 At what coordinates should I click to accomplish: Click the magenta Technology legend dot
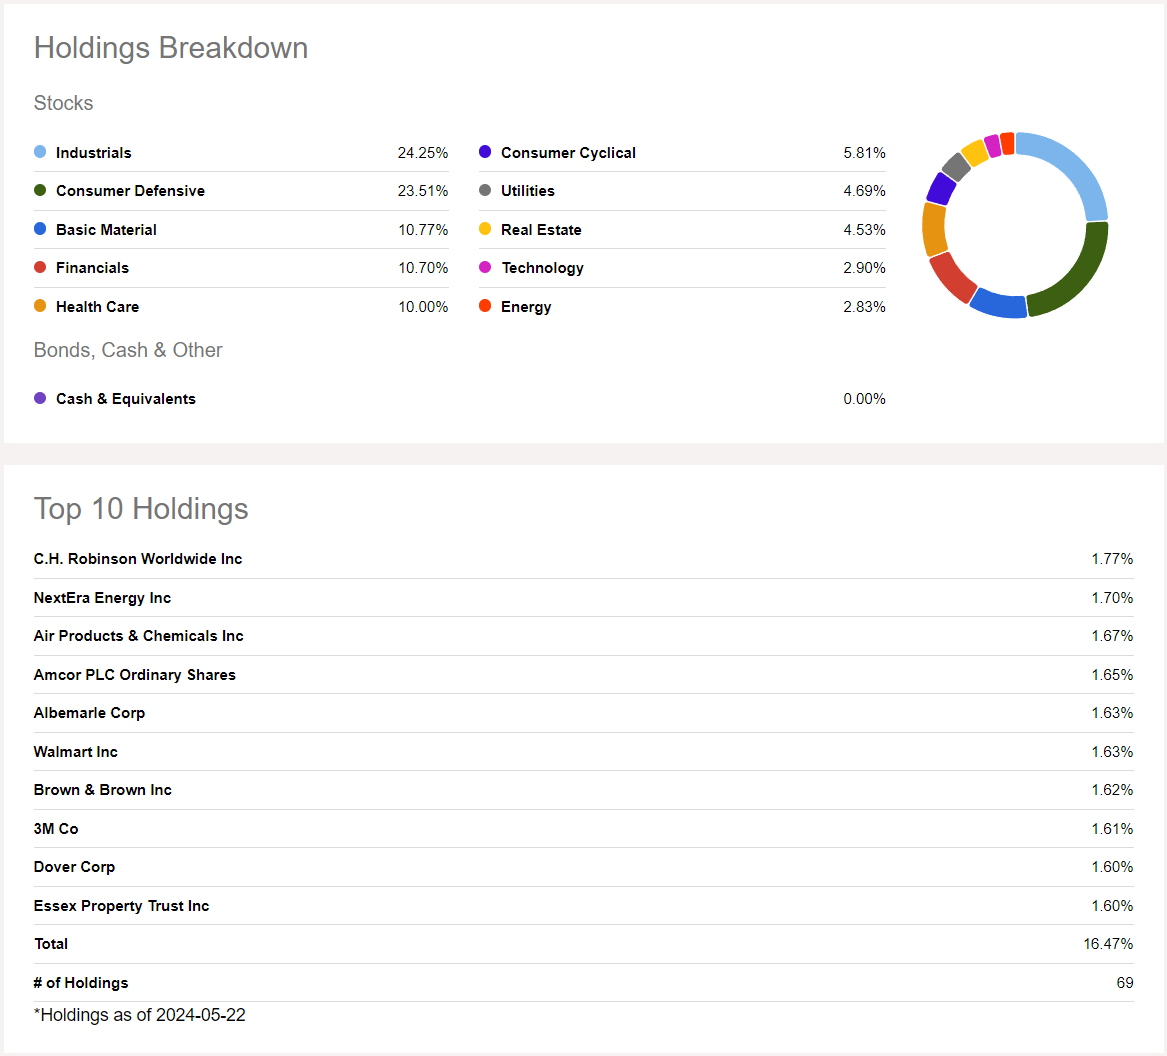pyautogui.click(x=485, y=267)
